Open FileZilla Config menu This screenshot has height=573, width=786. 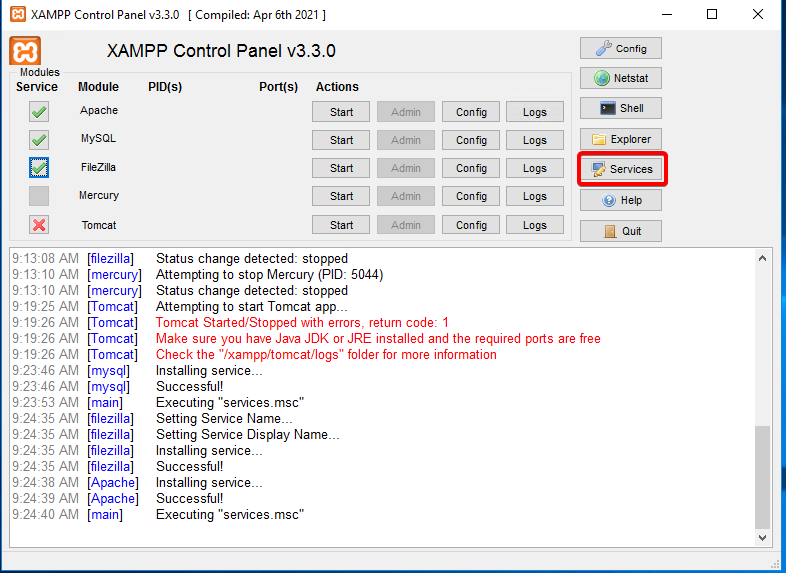point(471,168)
